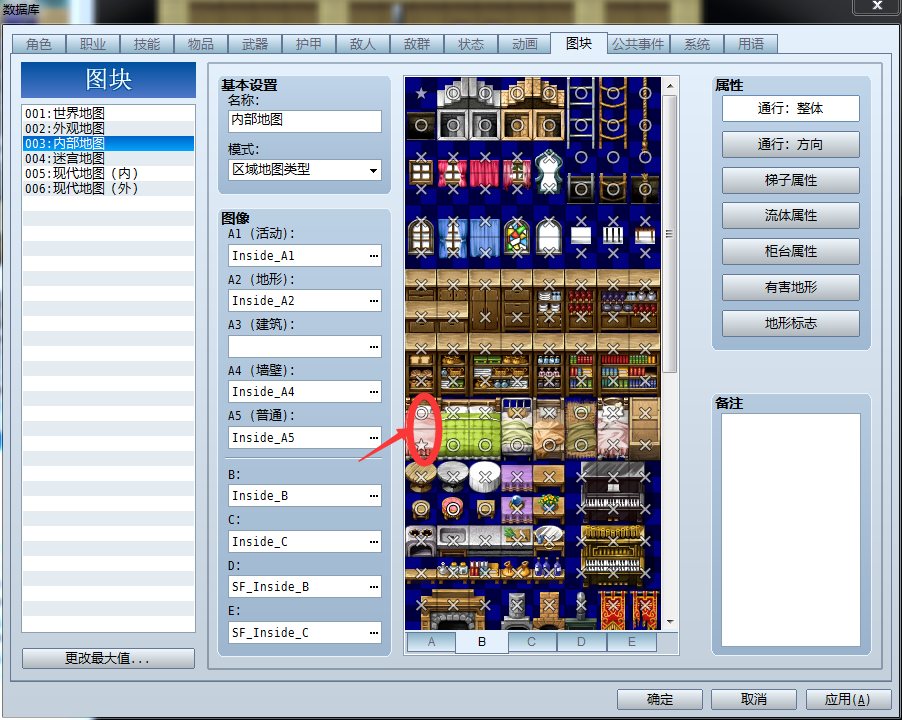Click the 名称 input field

(x=305, y=120)
